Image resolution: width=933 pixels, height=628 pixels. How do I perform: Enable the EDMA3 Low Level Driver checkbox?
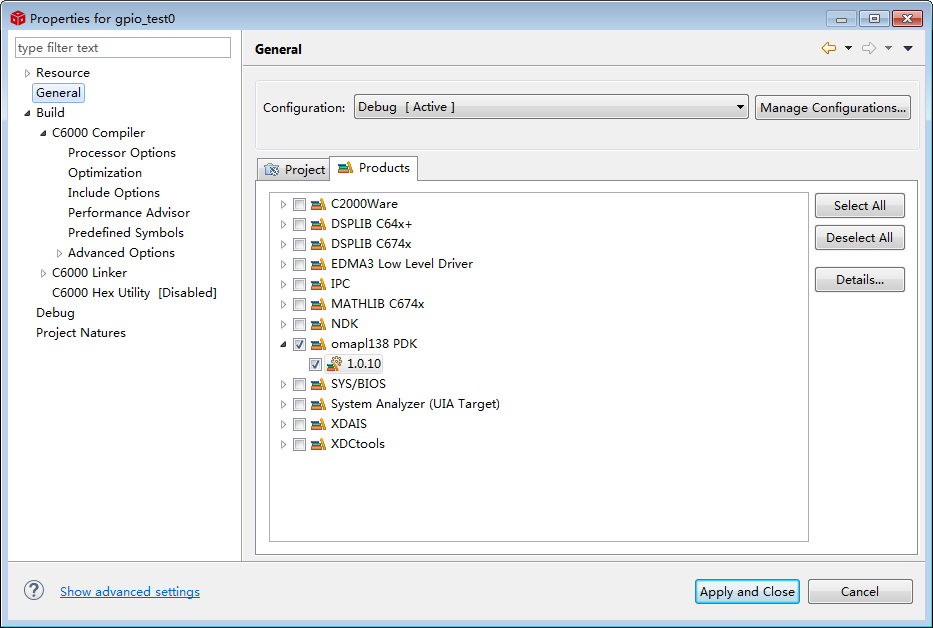pos(299,264)
